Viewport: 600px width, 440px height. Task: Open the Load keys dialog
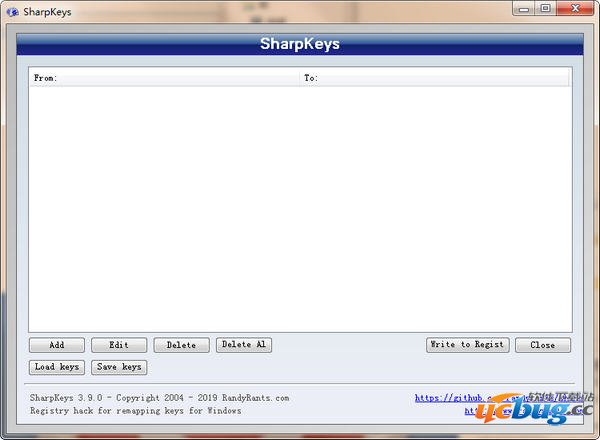pyautogui.click(x=57, y=367)
